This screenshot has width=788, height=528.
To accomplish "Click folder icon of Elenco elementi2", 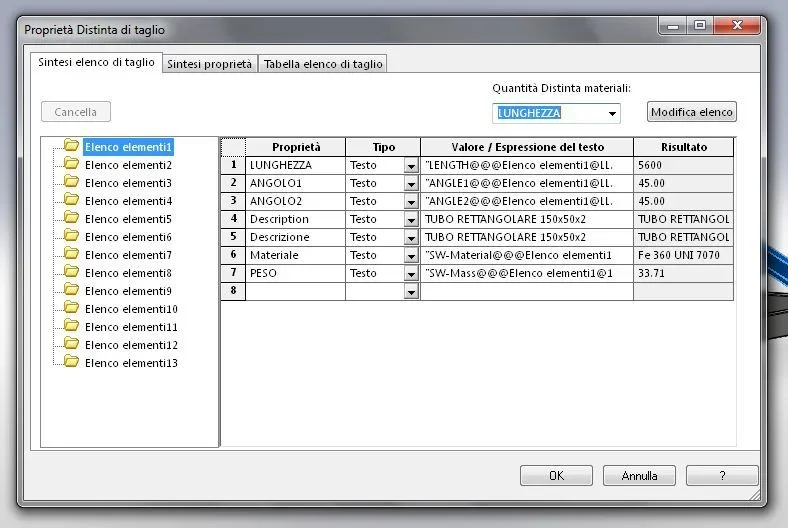I will click(x=71, y=164).
